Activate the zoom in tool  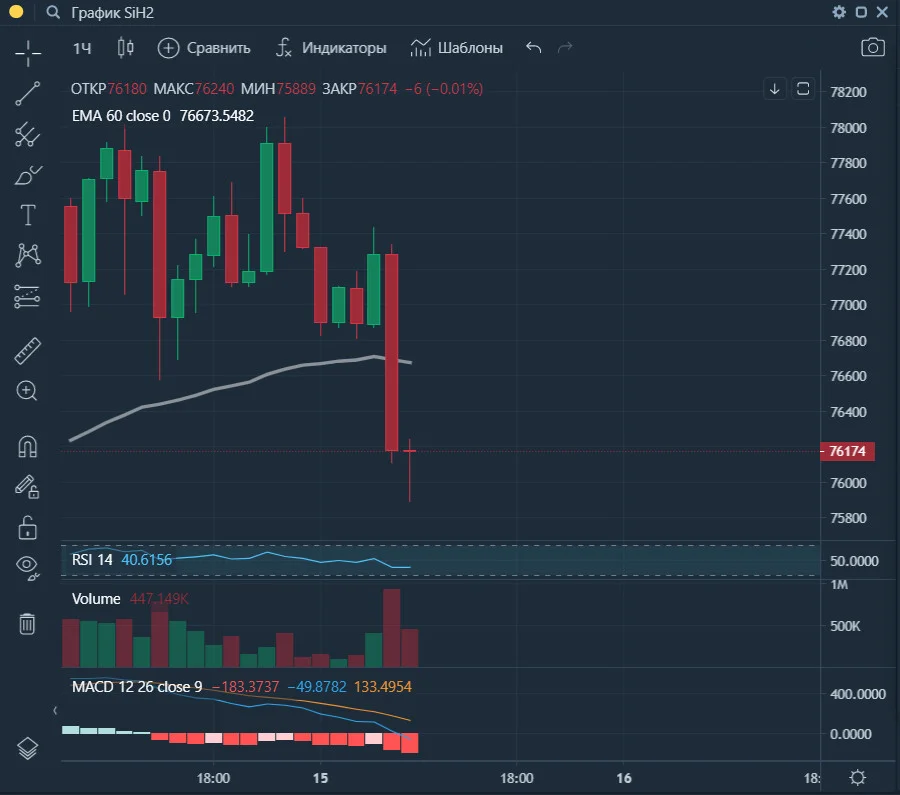[27, 391]
